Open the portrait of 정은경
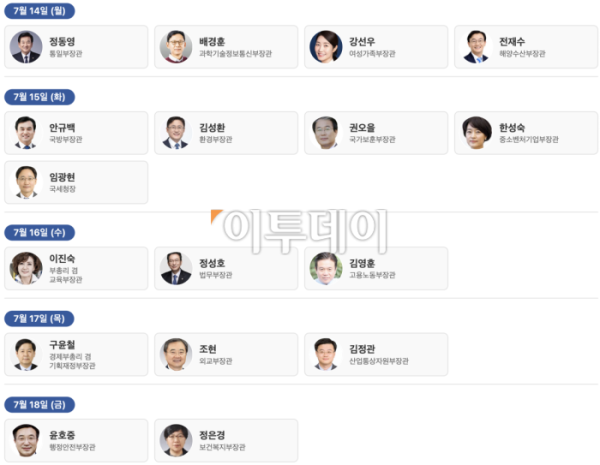 [176, 441]
